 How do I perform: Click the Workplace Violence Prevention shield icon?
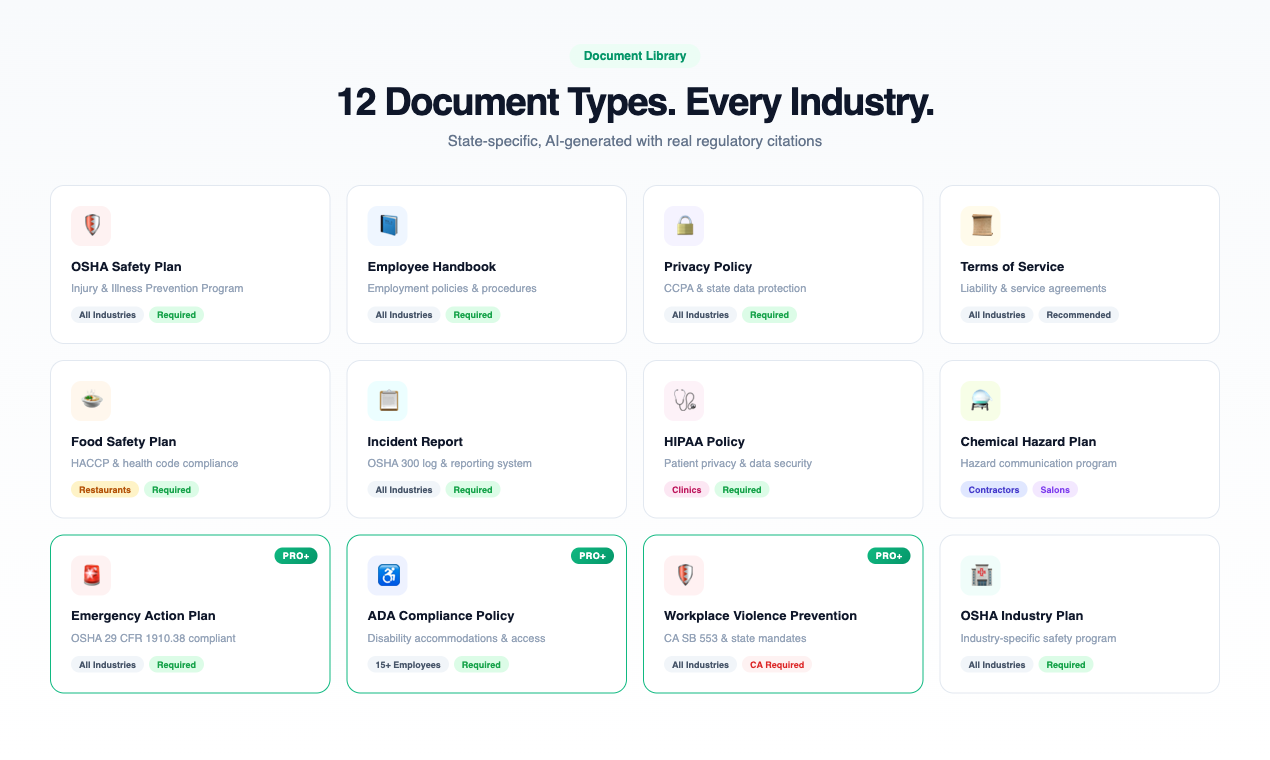684,575
